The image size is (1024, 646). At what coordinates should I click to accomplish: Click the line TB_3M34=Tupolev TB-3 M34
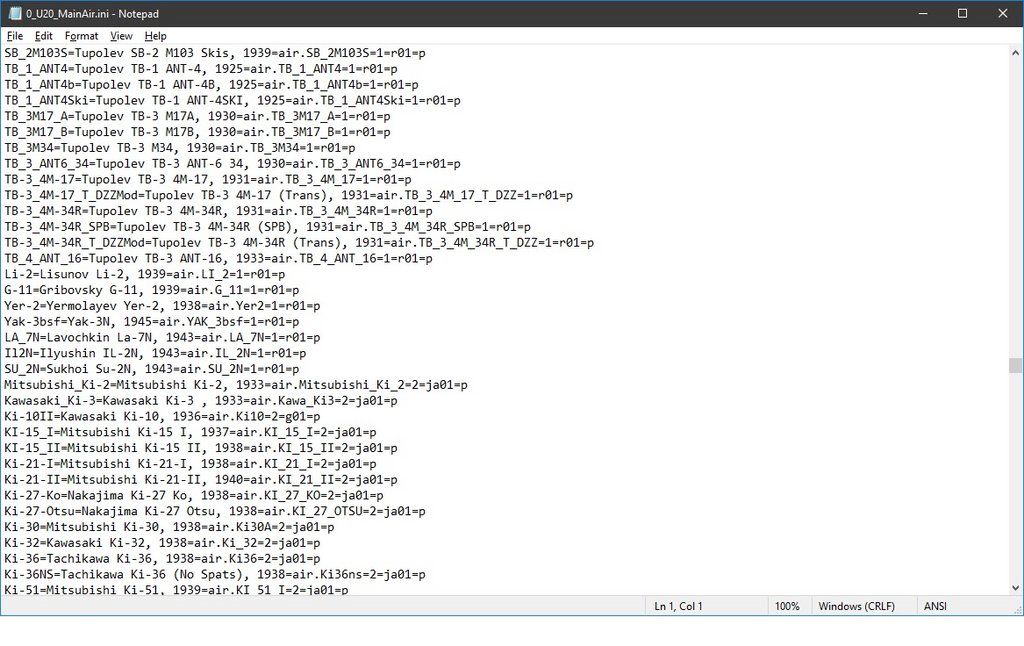pos(180,148)
